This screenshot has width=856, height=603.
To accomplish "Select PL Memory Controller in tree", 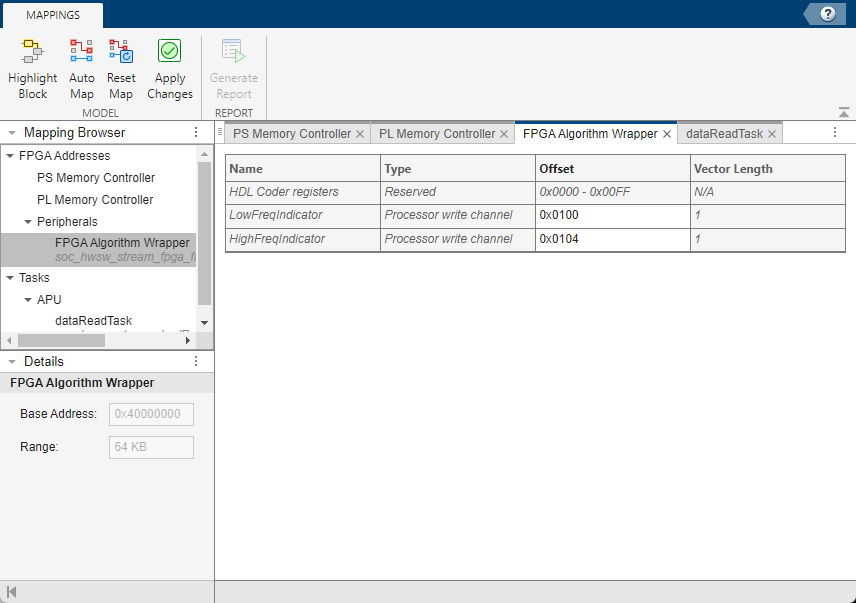I will point(95,200).
